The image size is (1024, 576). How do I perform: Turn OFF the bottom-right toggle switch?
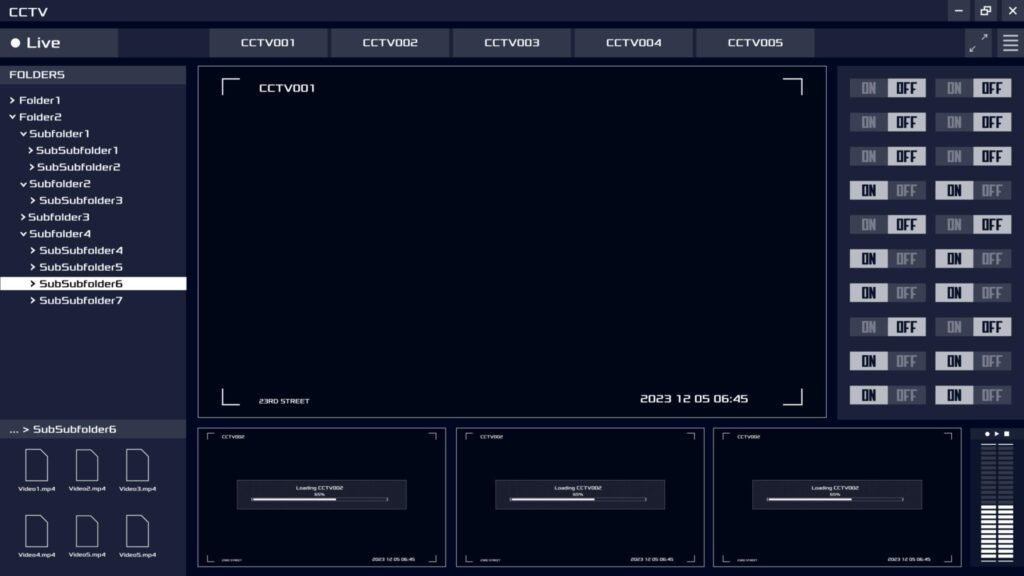tap(991, 395)
